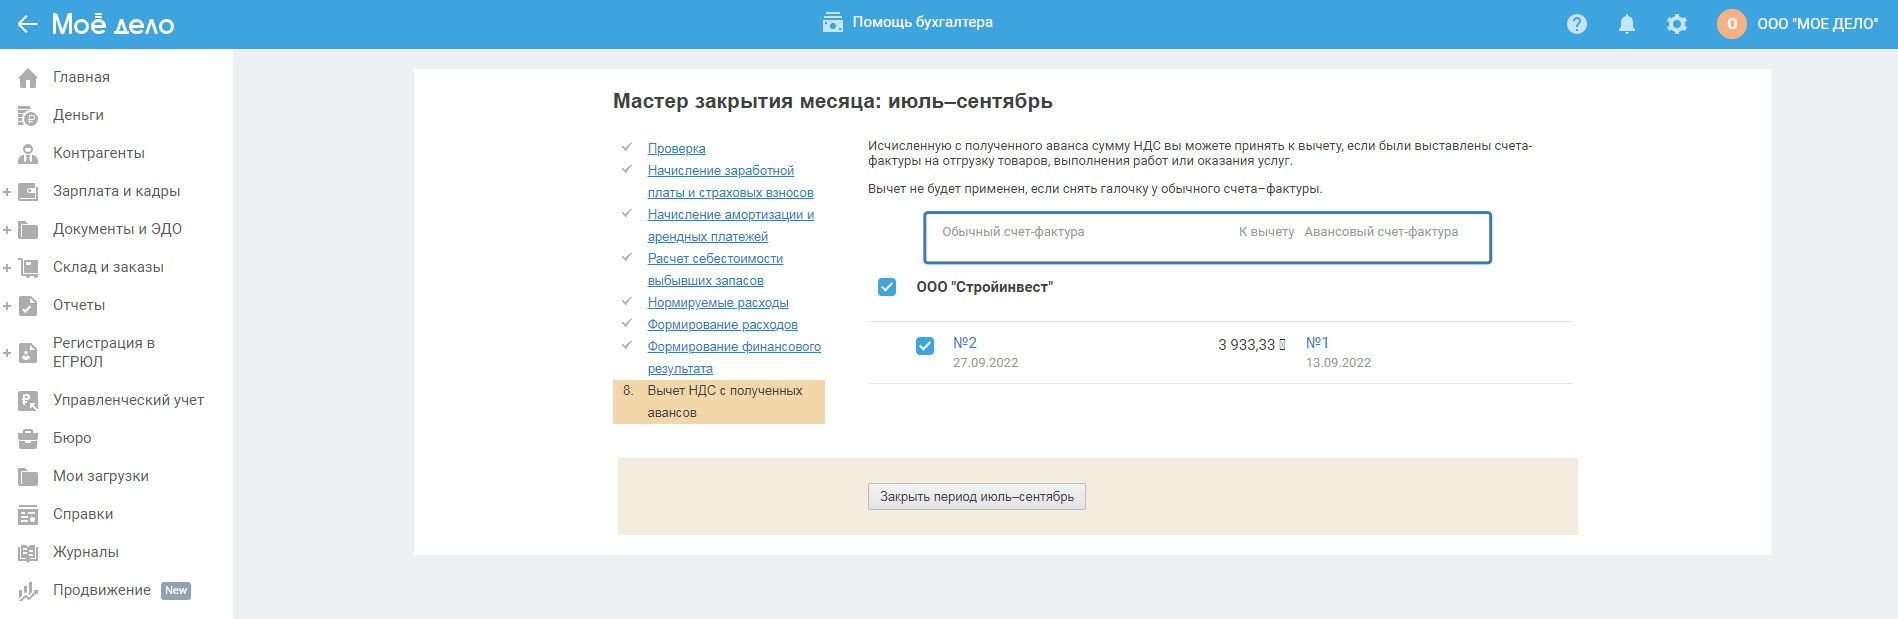Open Управленческий учет menu item
This screenshot has height=619, width=1898.
click(128, 400)
